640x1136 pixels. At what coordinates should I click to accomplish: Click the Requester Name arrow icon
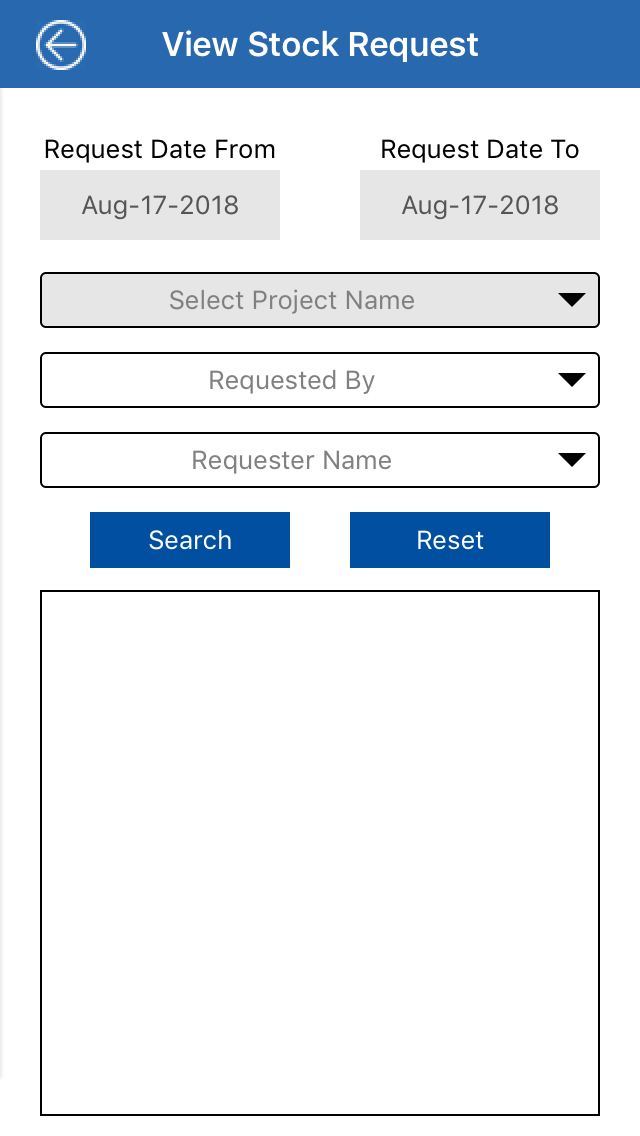571,460
